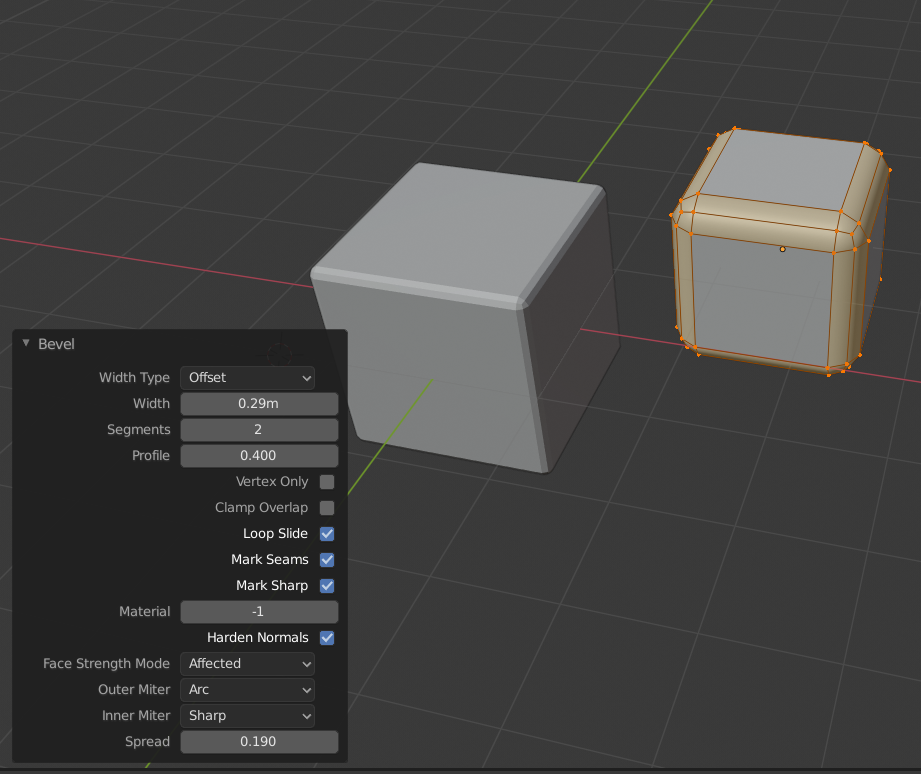This screenshot has height=774, width=921.
Task: Click the Bevel panel title text
Action: (54, 343)
